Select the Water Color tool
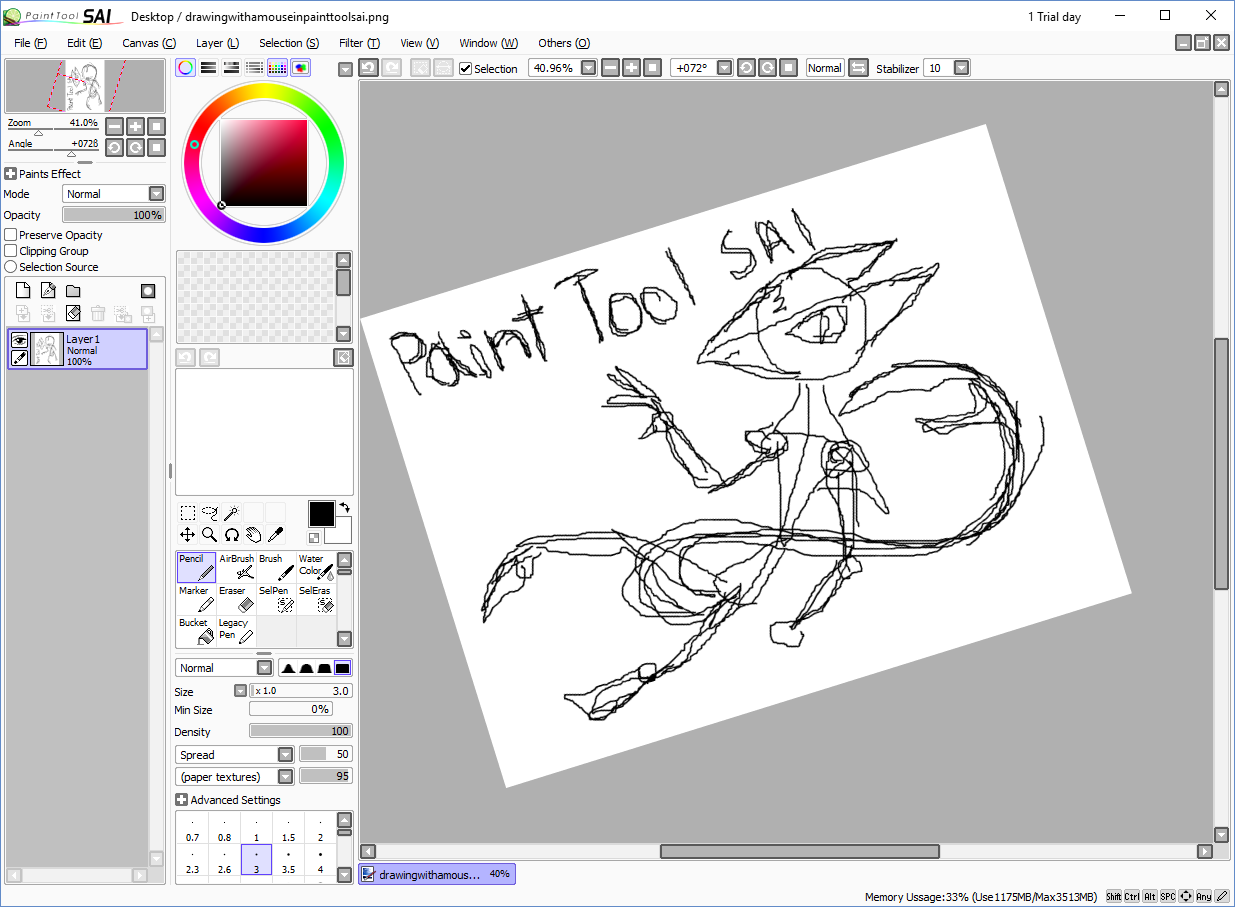 click(x=316, y=567)
